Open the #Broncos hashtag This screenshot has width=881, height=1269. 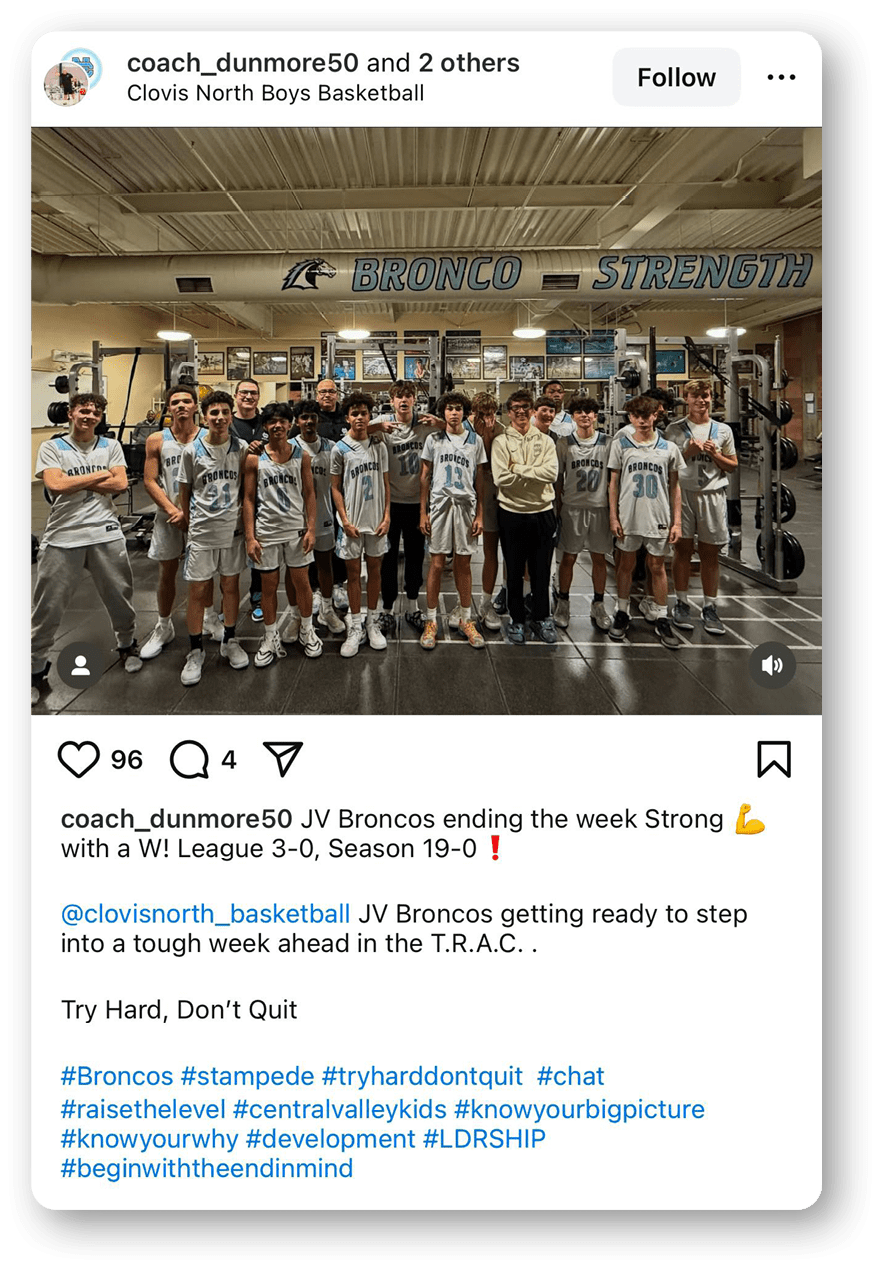pyautogui.click(x=117, y=1077)
